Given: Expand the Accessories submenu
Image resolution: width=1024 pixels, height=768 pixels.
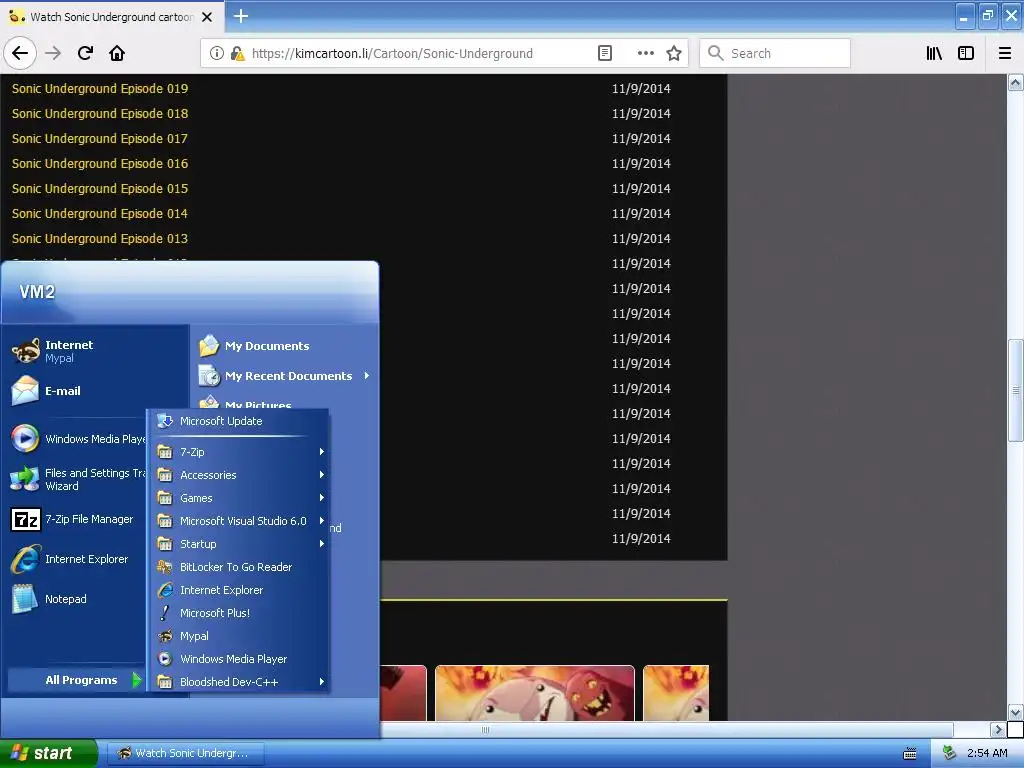Looking at the screenshot, I should coord(238,475).
